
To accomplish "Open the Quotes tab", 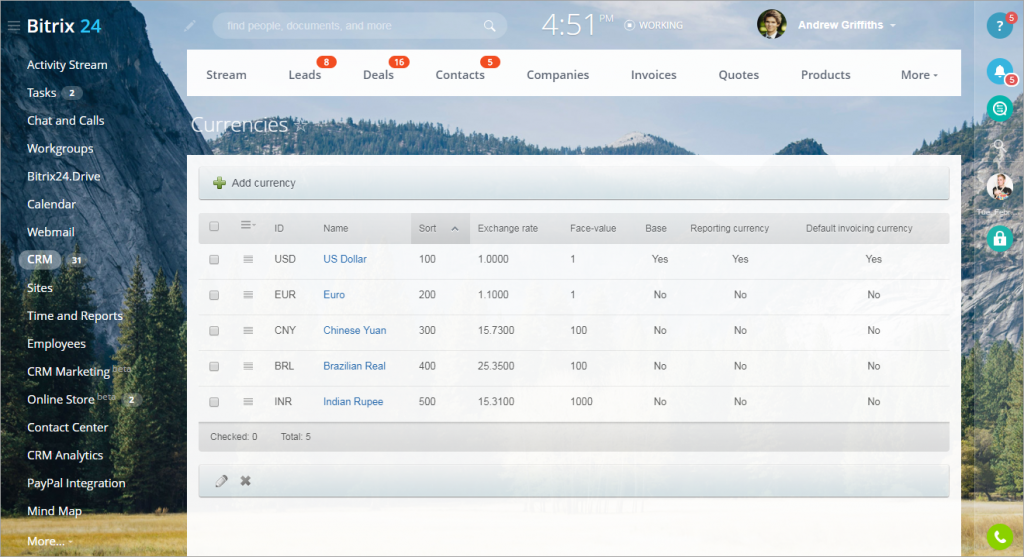I will pyautogui.click(x=739, y=75).
